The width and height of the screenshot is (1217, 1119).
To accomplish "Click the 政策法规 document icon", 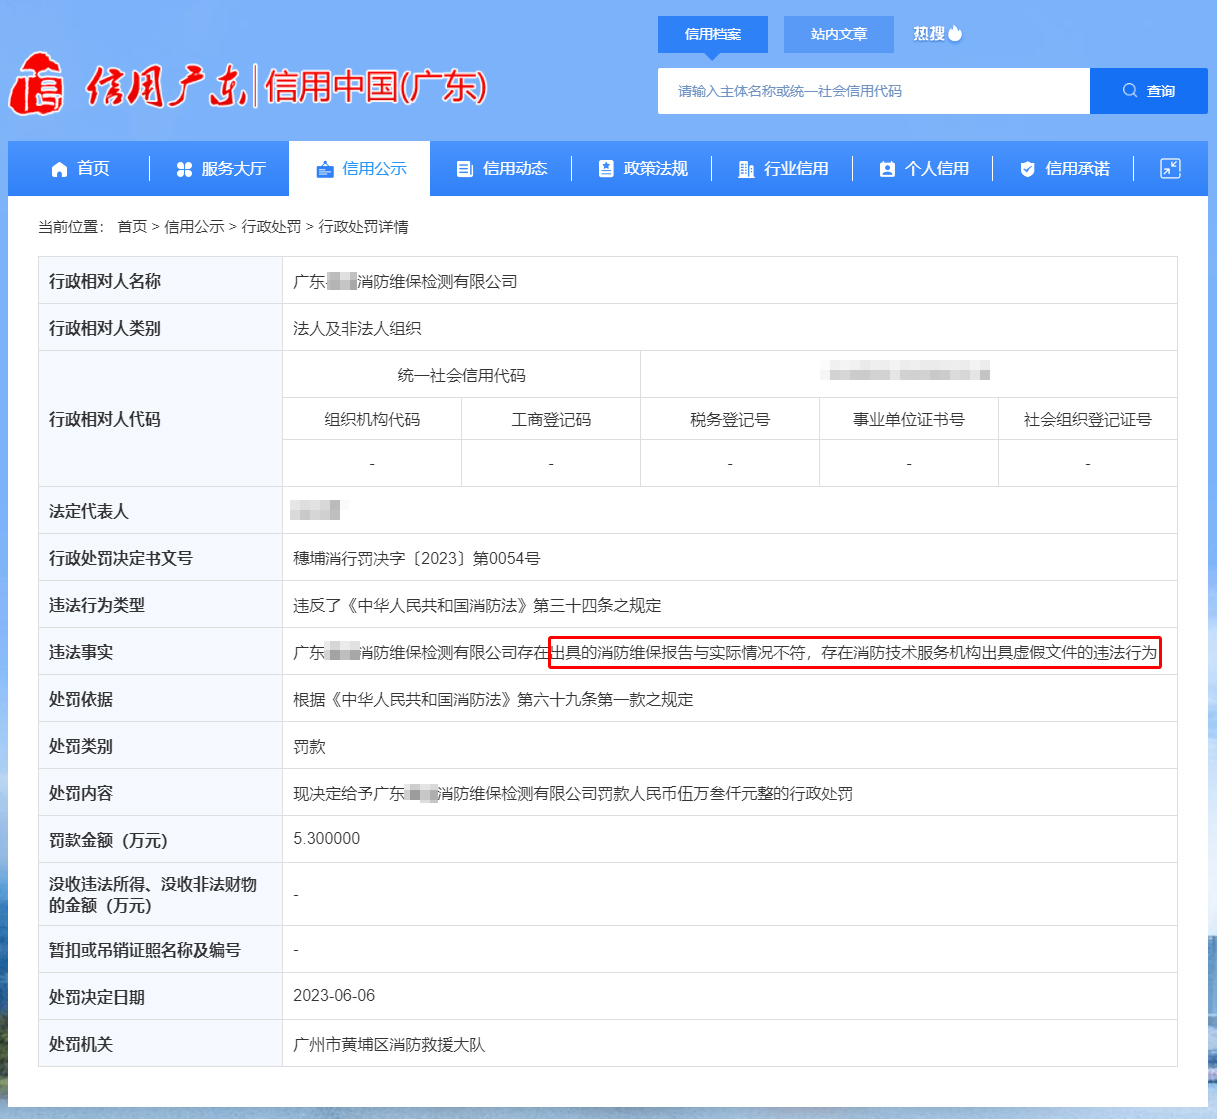I will coord(606,169).
